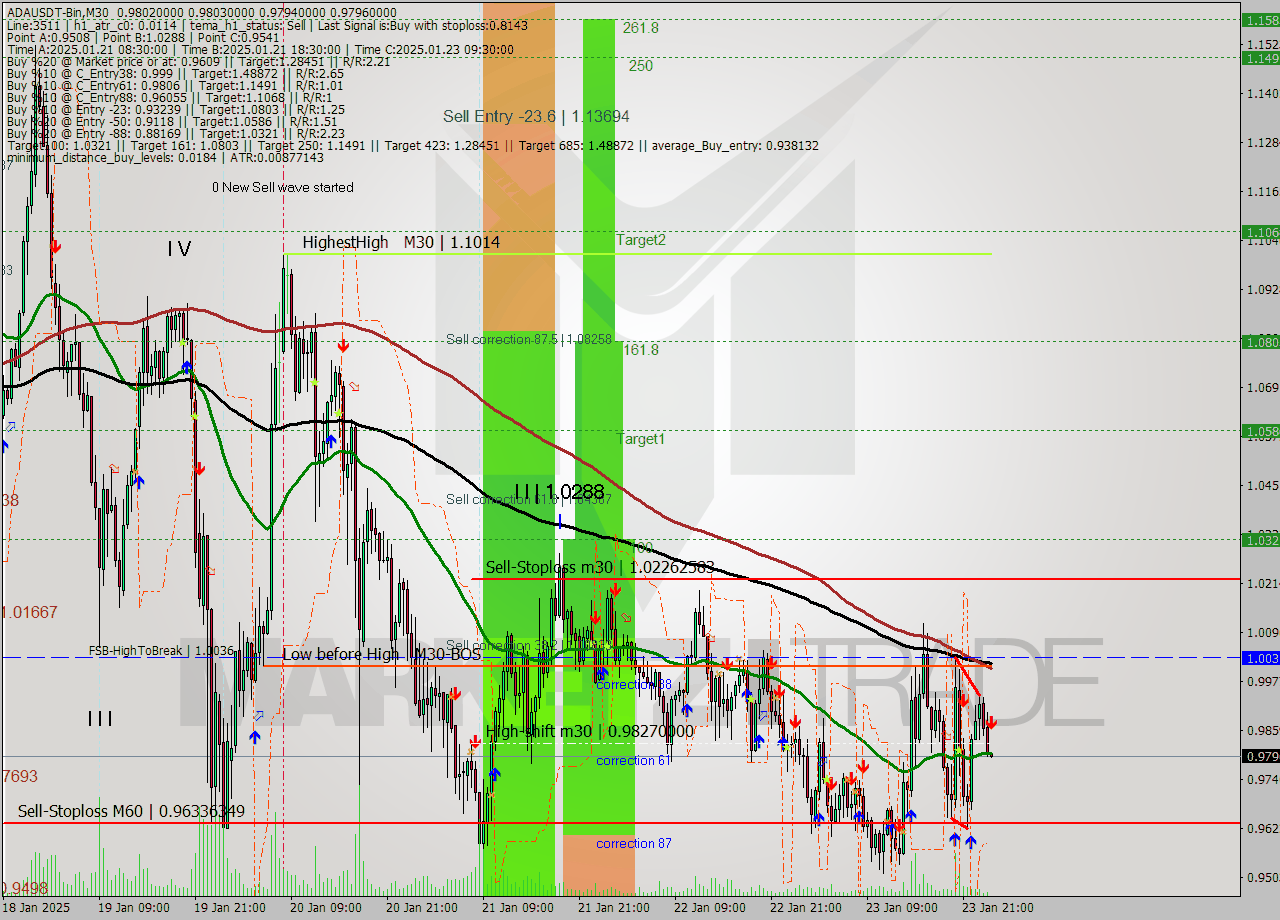Click the '23 Jan 09:00' time label
The height and width of the screenshot is (920, 1280).
click(902, 908)
